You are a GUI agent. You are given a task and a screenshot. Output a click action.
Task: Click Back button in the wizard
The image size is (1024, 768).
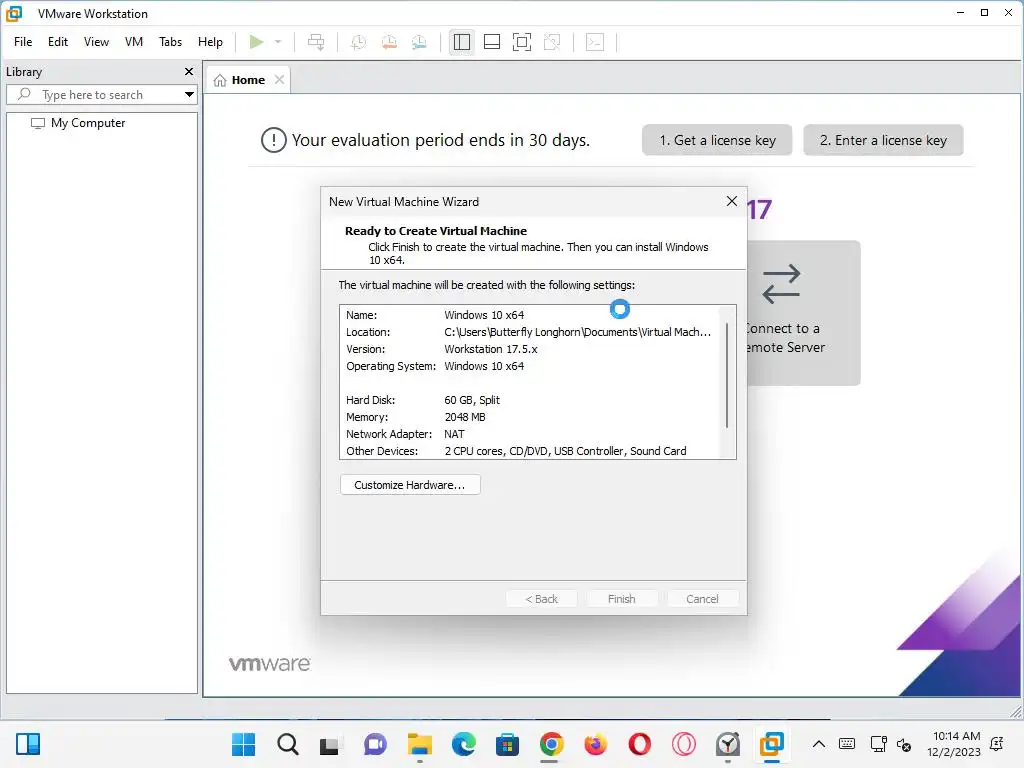[541, 599]
